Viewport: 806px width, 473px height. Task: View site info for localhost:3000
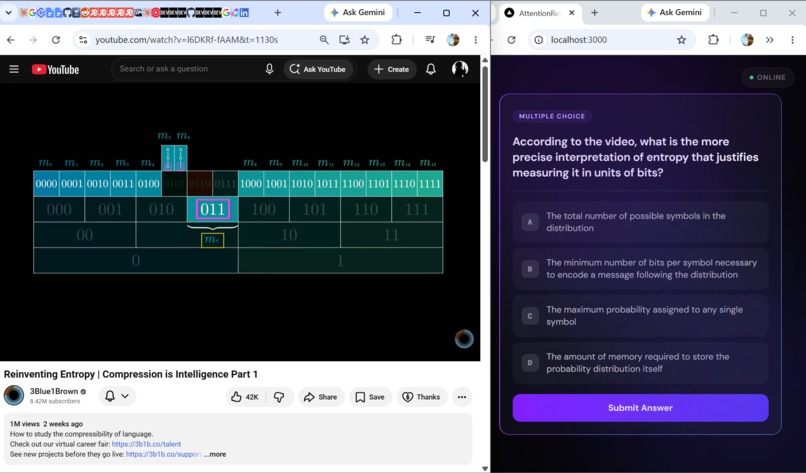click(538, 40)
